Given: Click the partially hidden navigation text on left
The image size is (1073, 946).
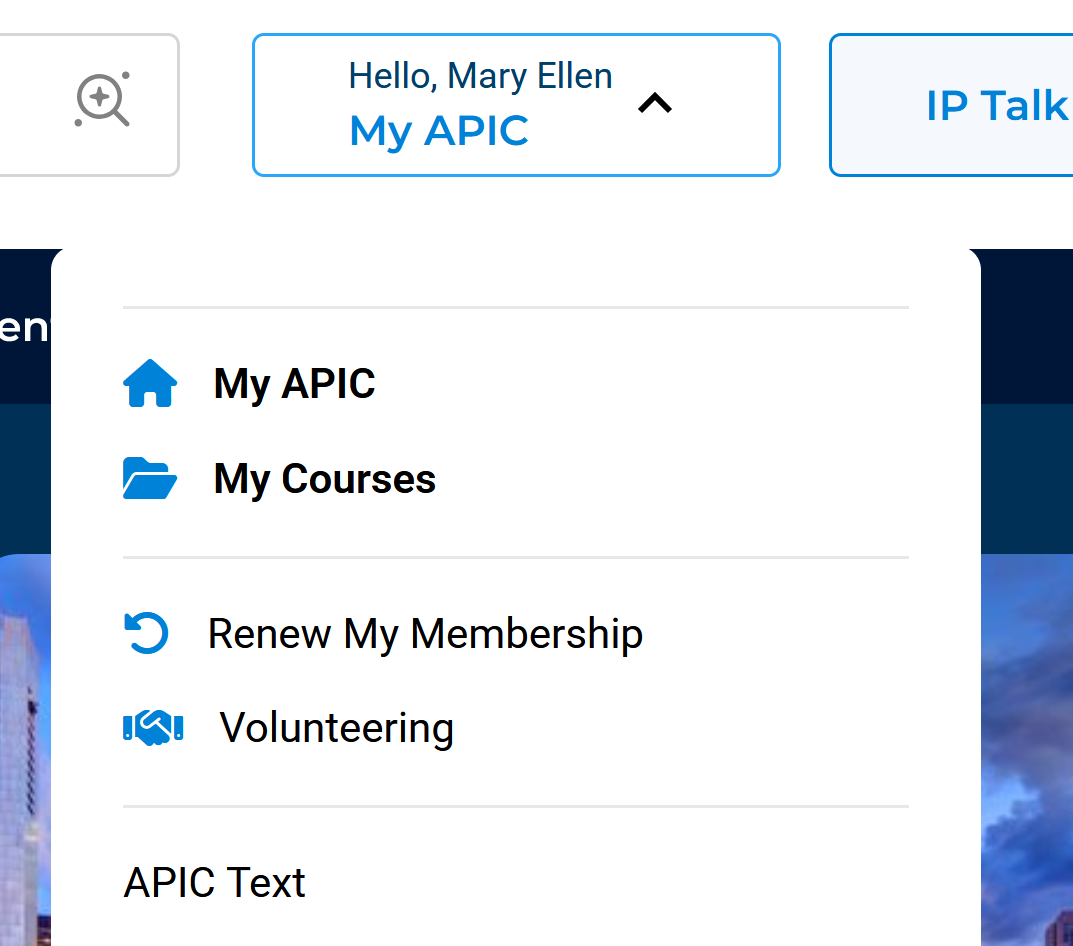Looking at the screenshot, I should (25, 327).
